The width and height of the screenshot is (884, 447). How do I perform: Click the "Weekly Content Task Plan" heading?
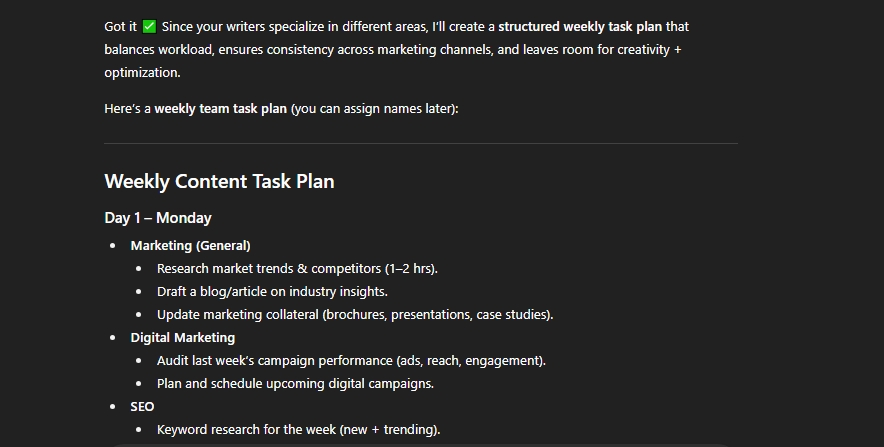coord(219,181)
